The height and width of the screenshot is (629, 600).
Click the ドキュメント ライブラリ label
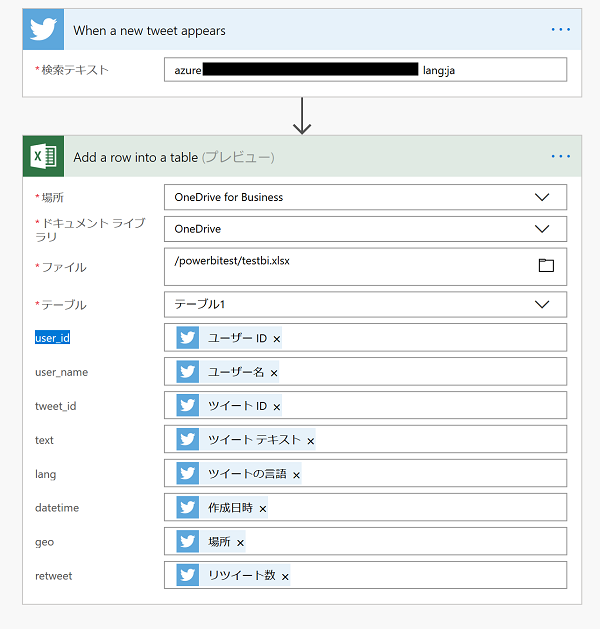90,230
